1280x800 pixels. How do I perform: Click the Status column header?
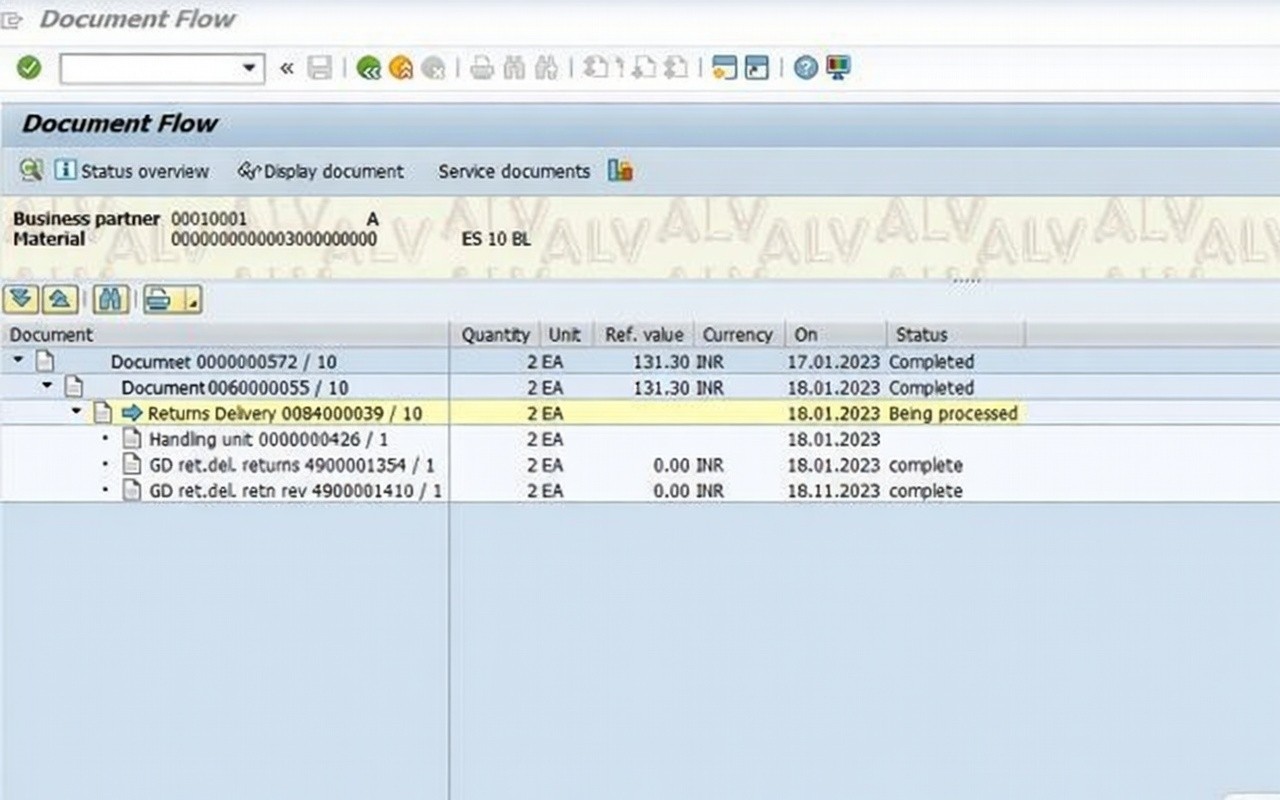pyautogui.click(x=921, y=335)
